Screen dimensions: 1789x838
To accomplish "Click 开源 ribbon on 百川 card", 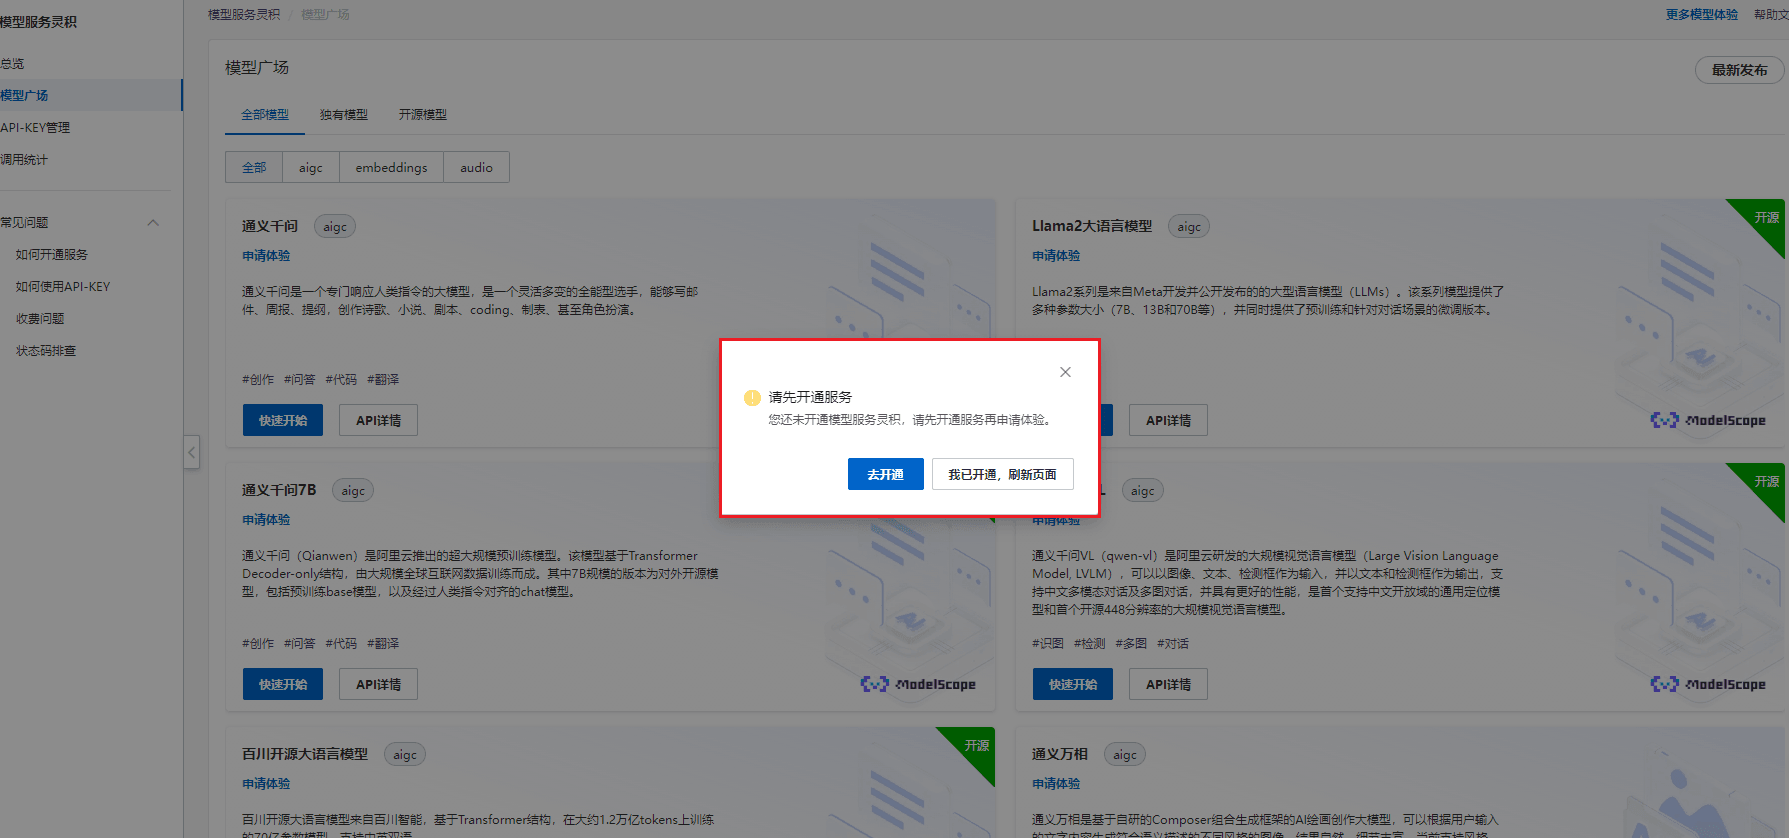I will [976, 746].
